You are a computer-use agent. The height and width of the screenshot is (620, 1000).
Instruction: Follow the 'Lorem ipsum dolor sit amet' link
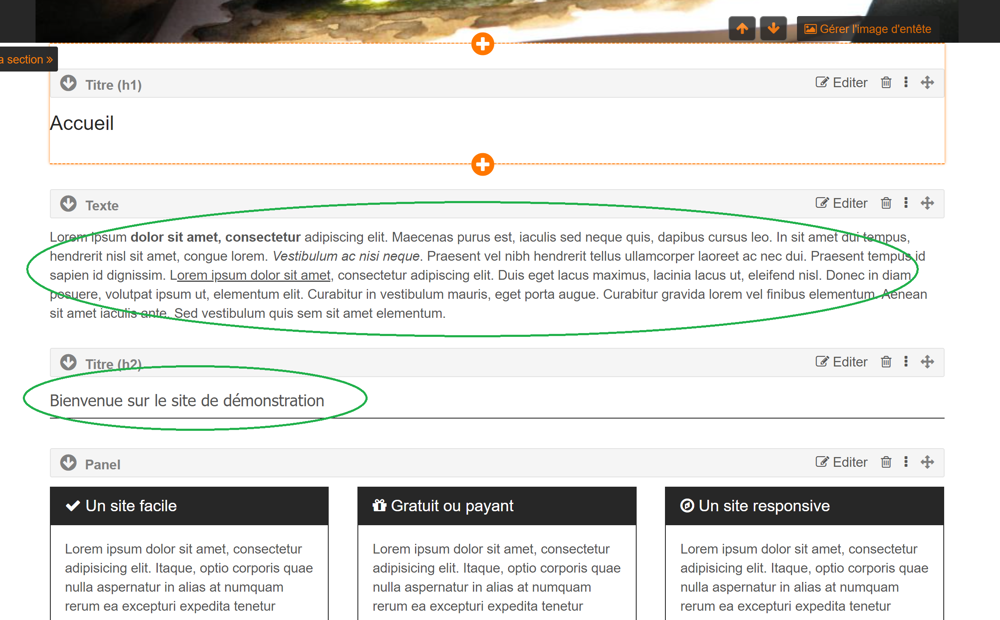tap(253, 275)
